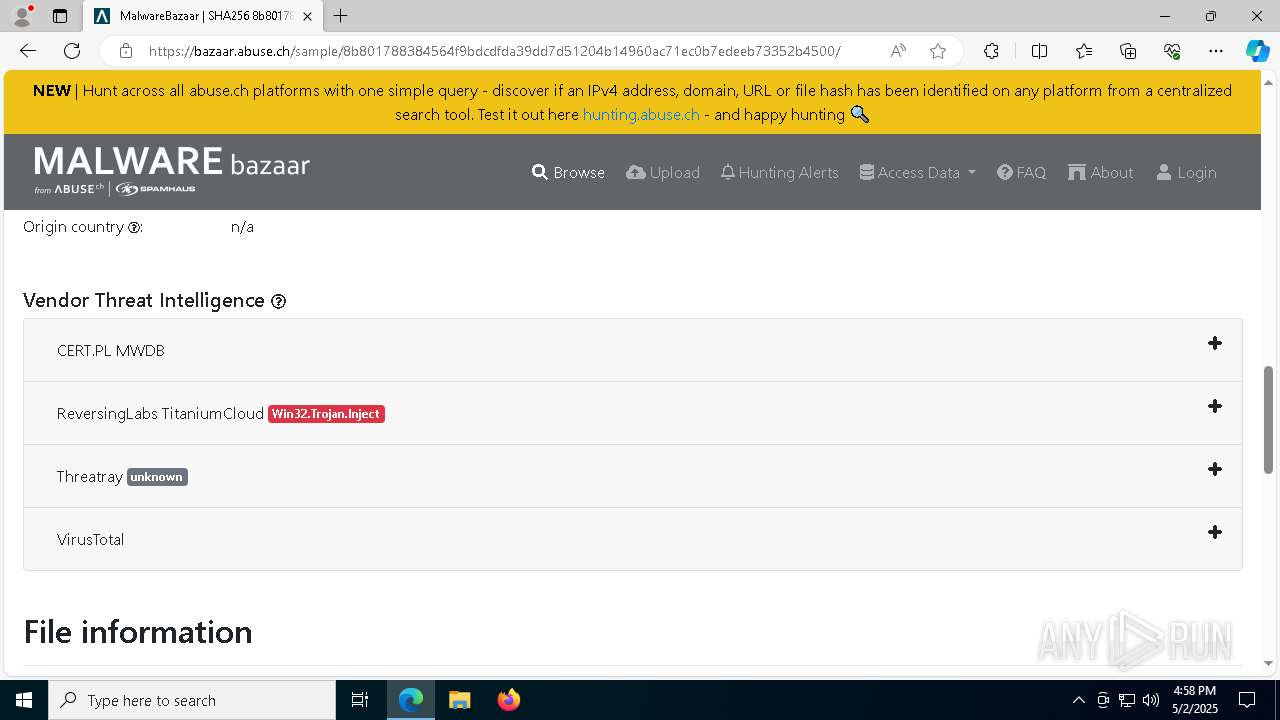Image resolution: width=1280 pixels, height=720 pixels.
Task: Click the Vendor Threat Intelligence heading
Action: pos(144,300)
